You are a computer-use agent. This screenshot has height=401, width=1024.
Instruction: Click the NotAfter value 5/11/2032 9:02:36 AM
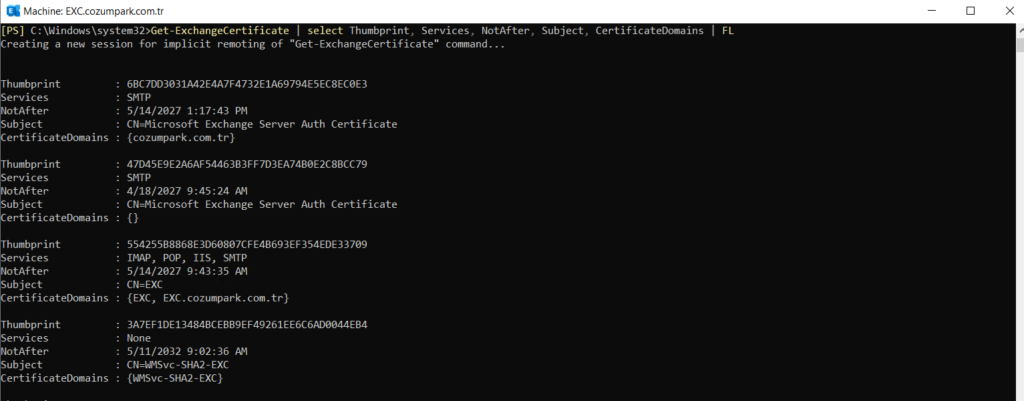click(187, 351)
